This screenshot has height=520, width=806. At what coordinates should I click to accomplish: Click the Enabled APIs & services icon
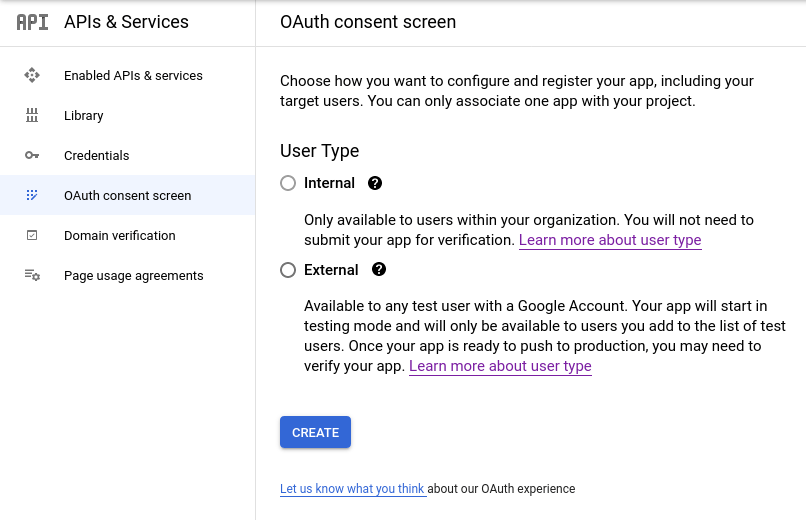32,75
